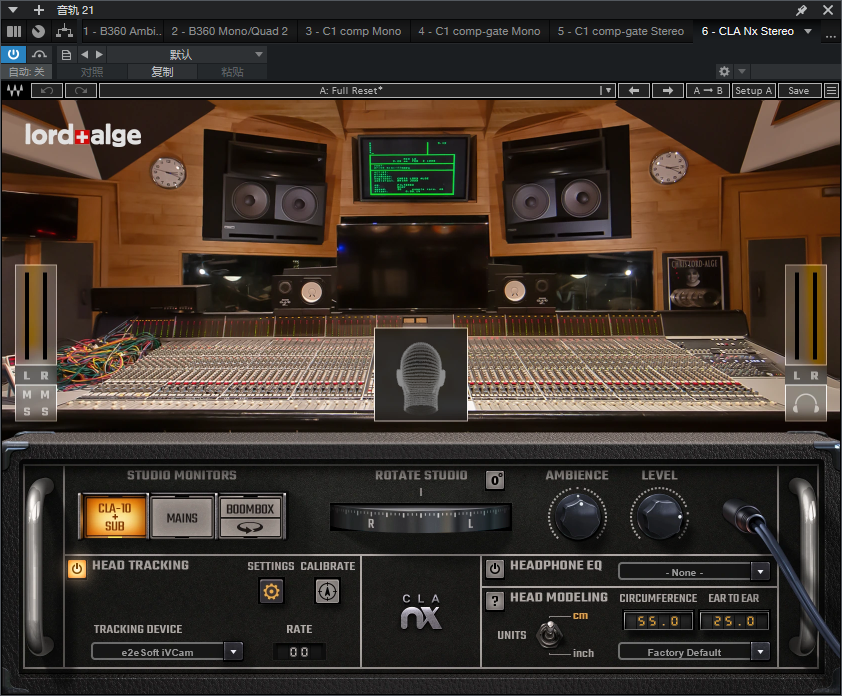Switch to the 1 - B360 Ambi.. tab
Image resolution: width=842 pixels, height=696 pixels.
[122, 31]
